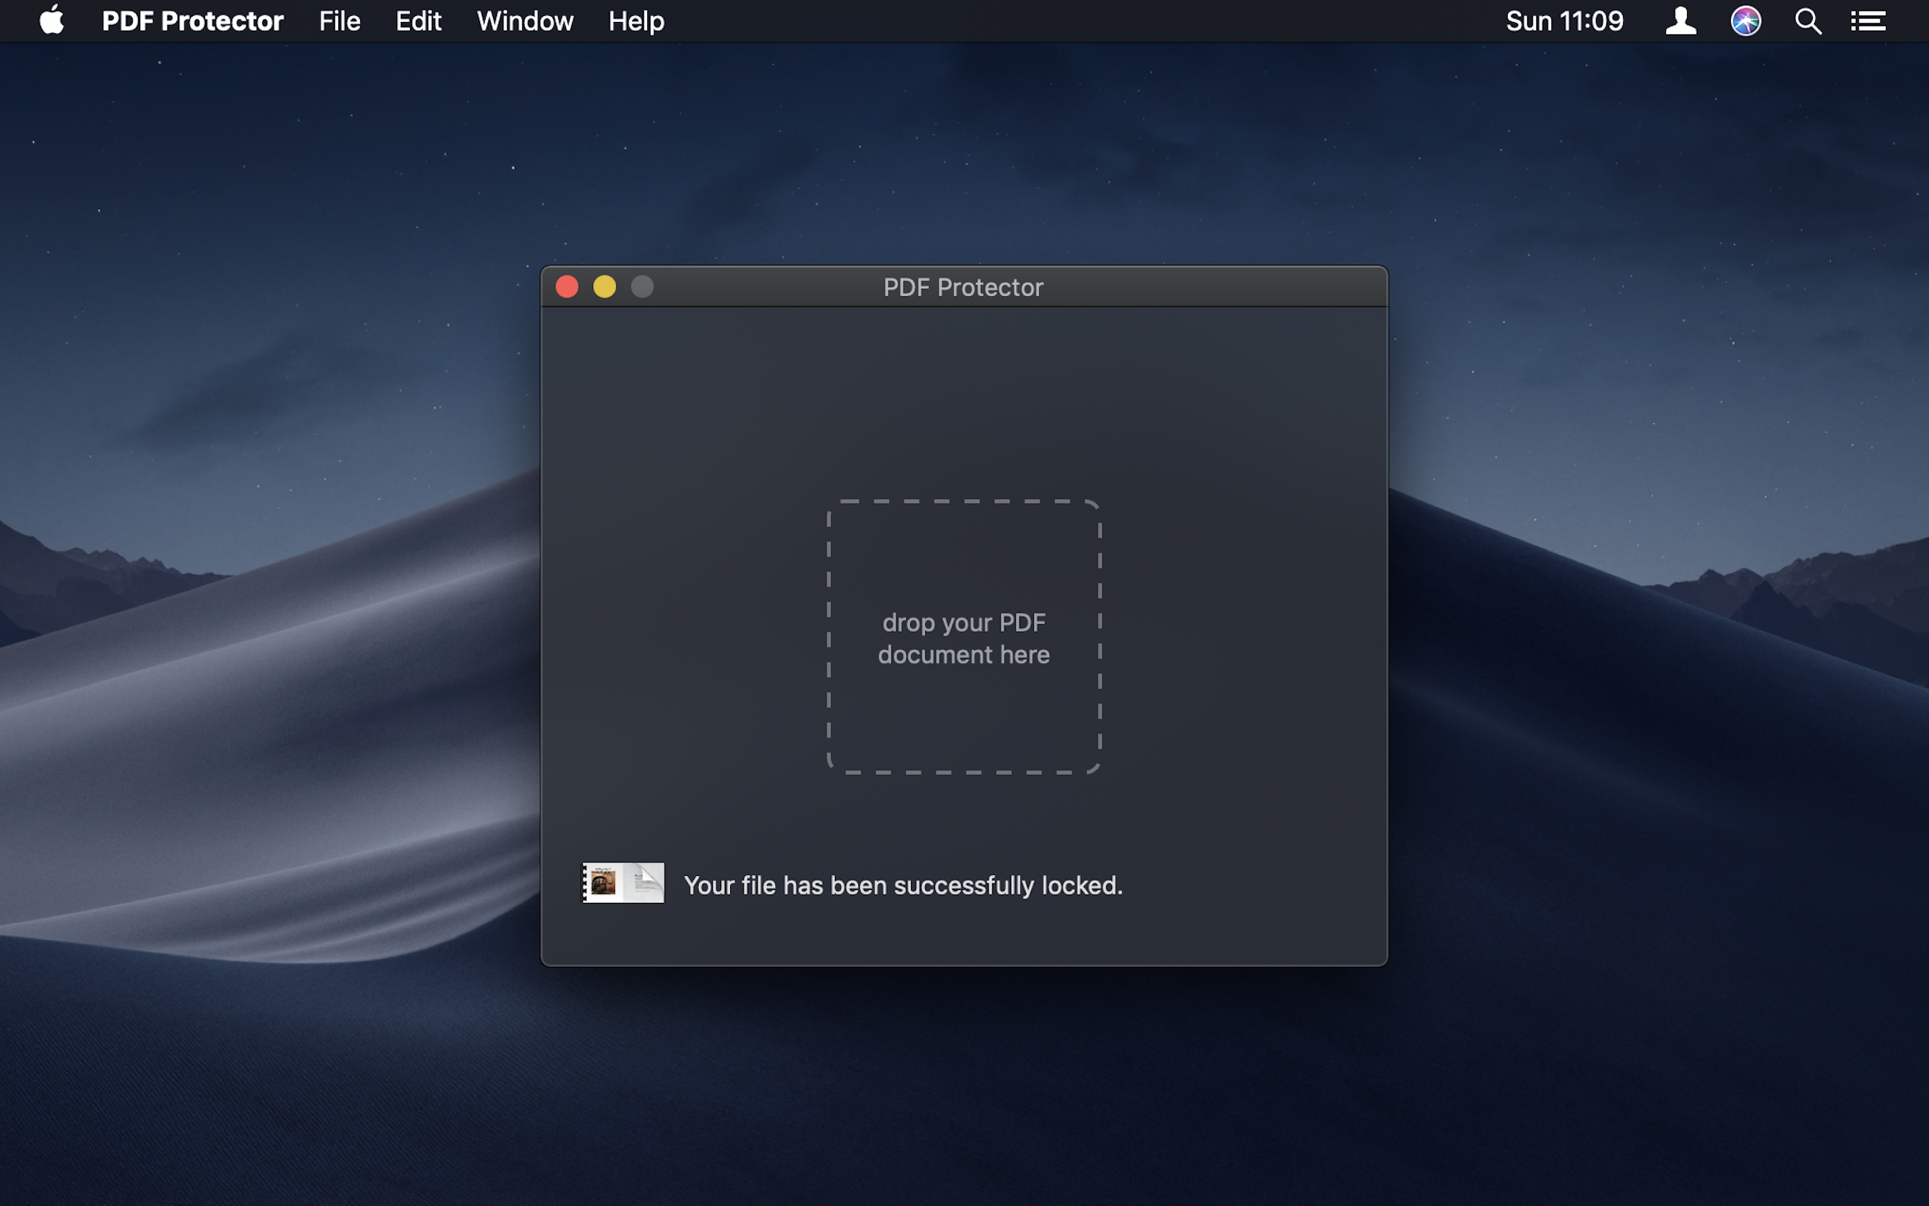This screenshot has height=1206, width=1929.
Task: Click the Sun 11:09 clock
Action: [x=1564, y=21]
